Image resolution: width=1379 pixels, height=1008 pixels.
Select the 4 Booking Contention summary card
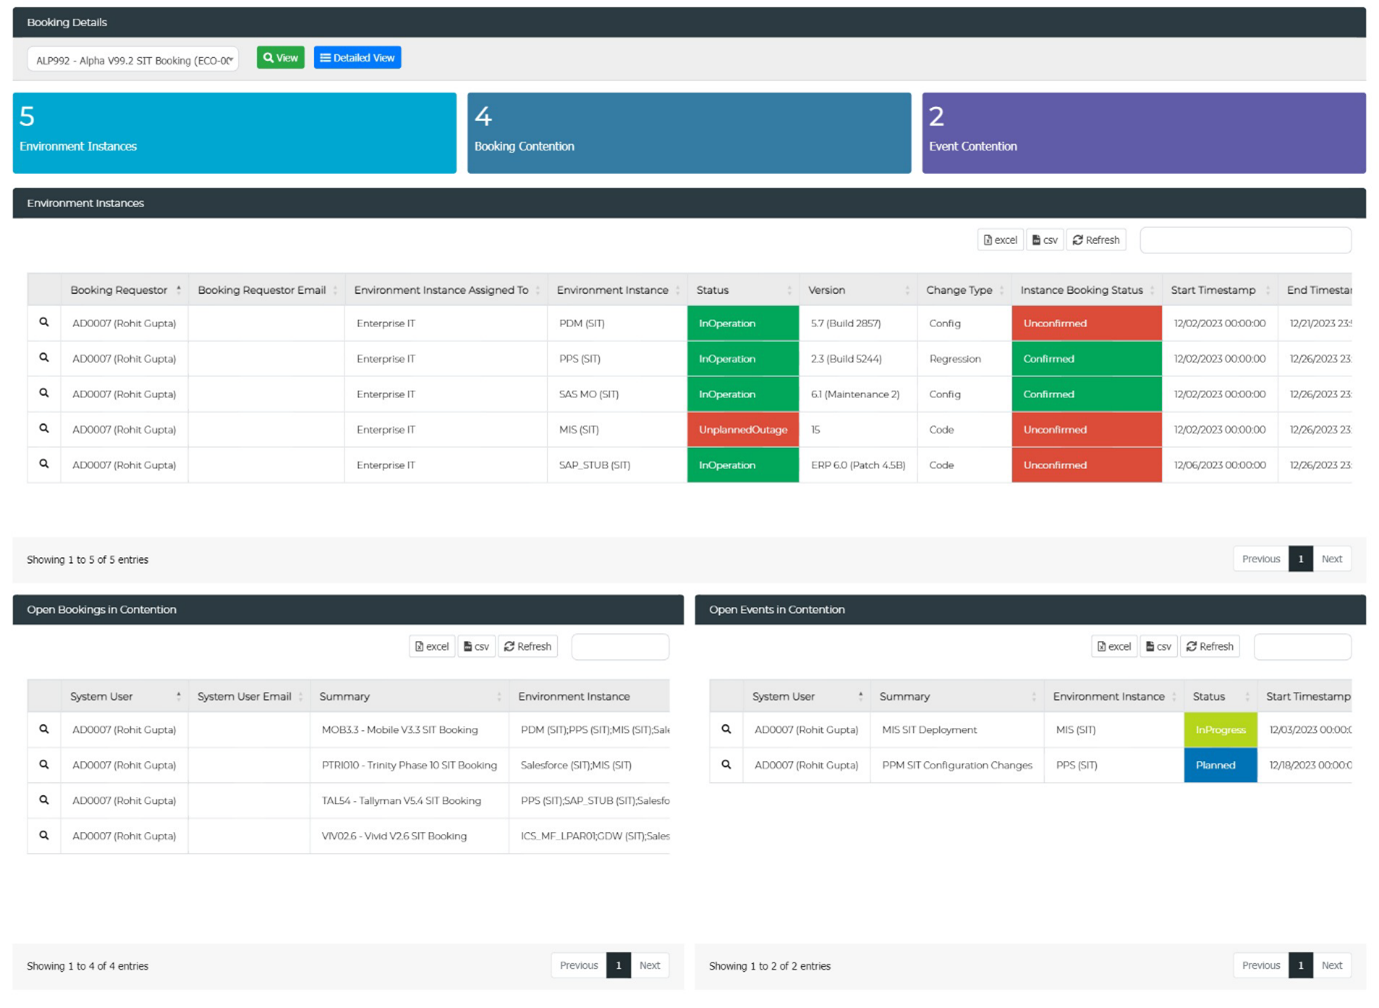pyautogui.click(x=689, y=133)
